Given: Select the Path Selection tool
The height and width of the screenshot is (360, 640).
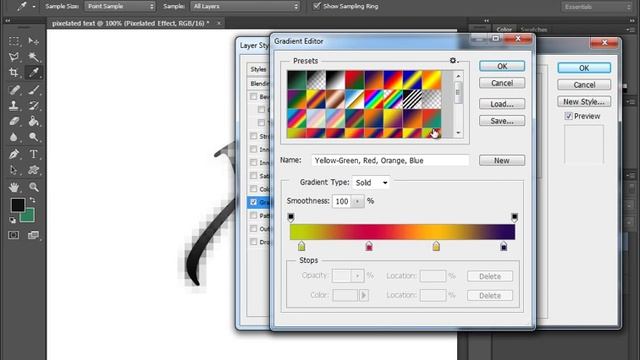Looking at the screenshot, I should (x=14, y=170).
